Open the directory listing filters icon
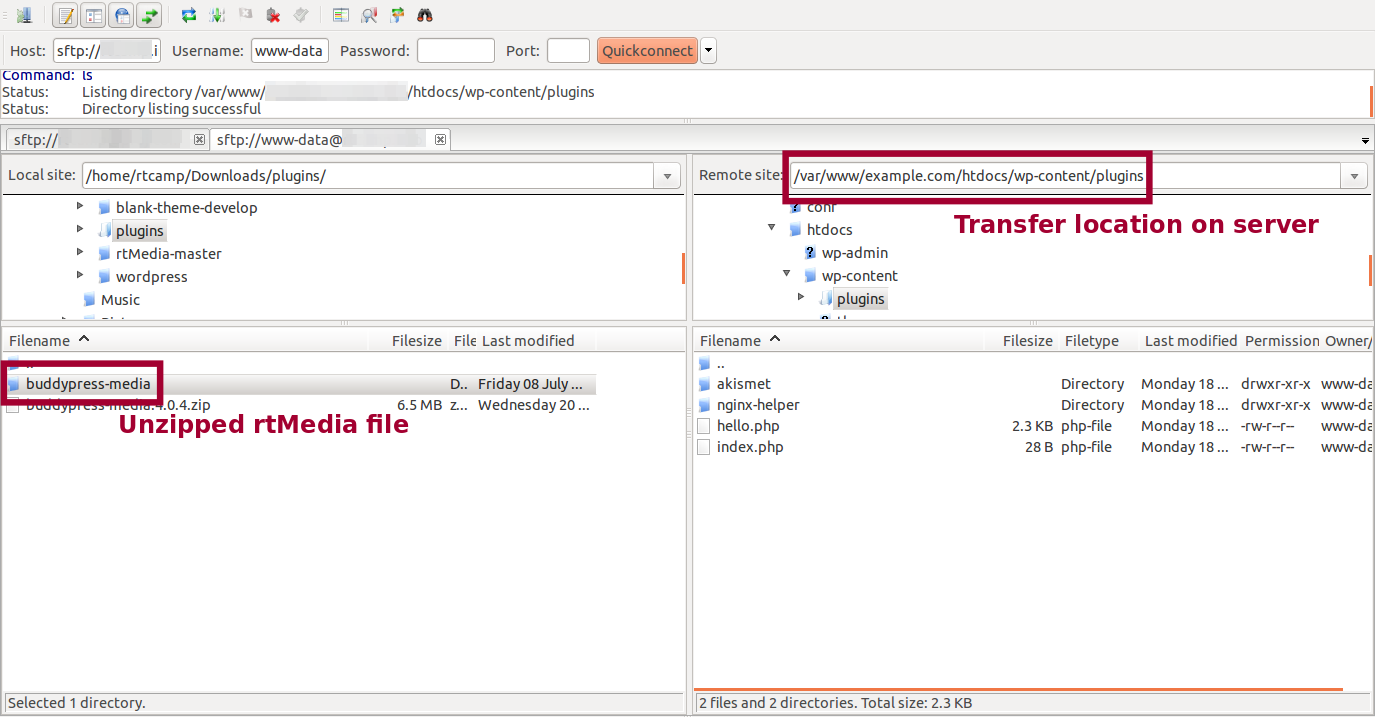Screen dimensions: 1375x717 tap(341, 15)
